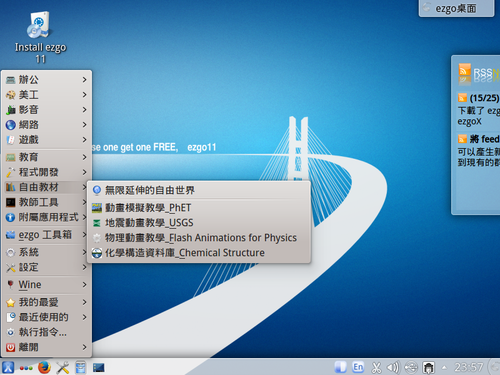Click the taskbar clock showing 23:57
The image size is (500, 375).
click(469, 367)
